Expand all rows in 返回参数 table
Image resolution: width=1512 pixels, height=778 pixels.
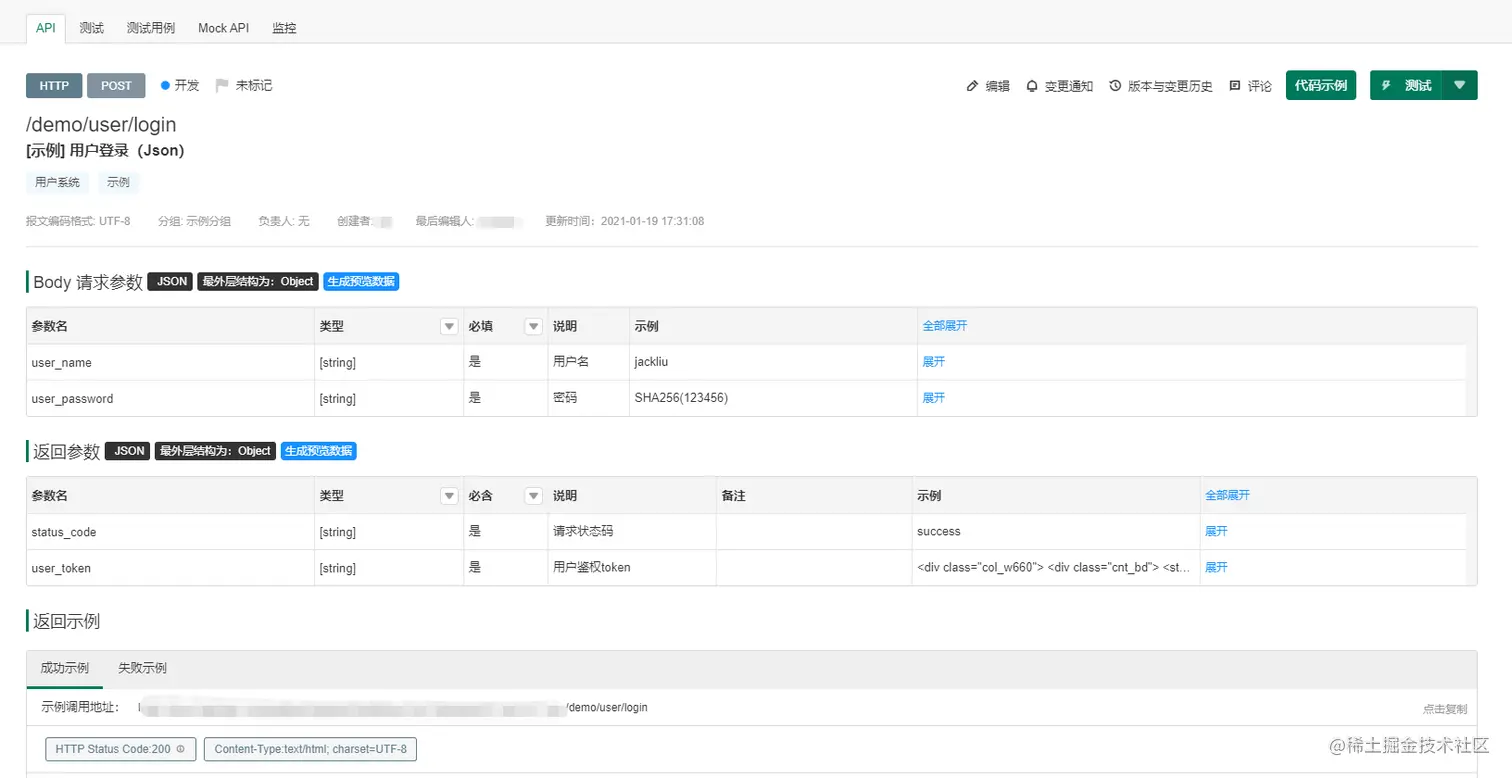(1227, 495)
